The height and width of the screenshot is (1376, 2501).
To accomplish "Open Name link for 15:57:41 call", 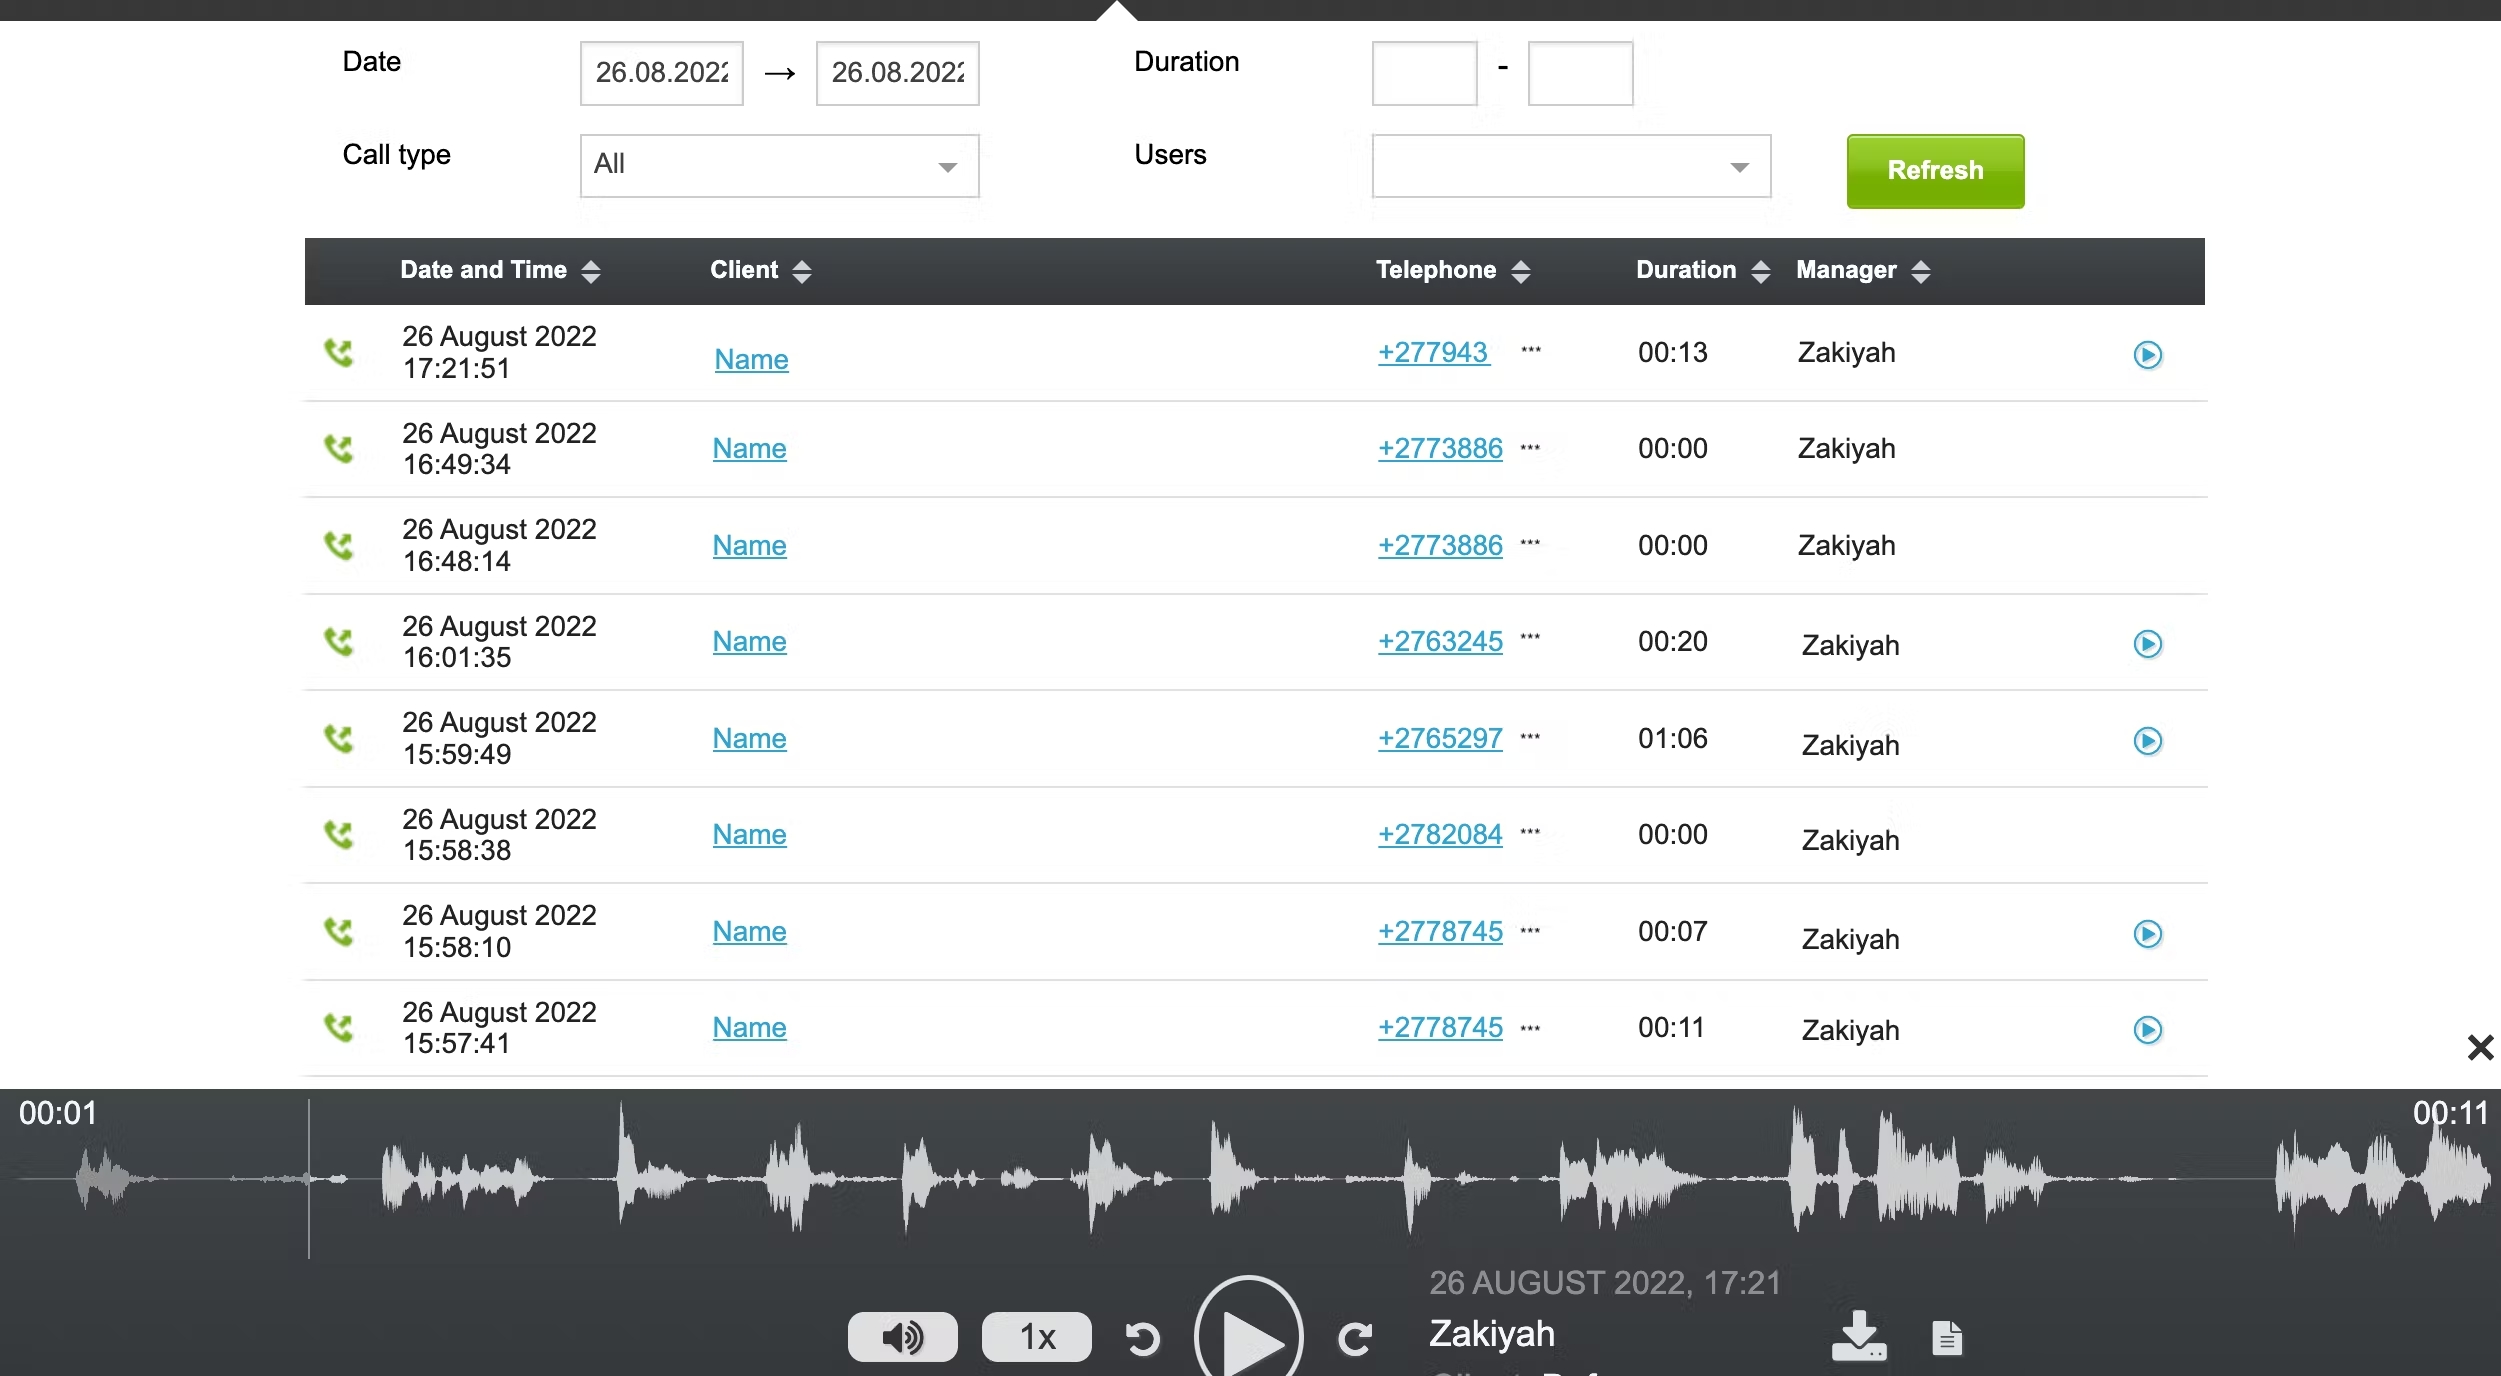I will [749, 1027].
